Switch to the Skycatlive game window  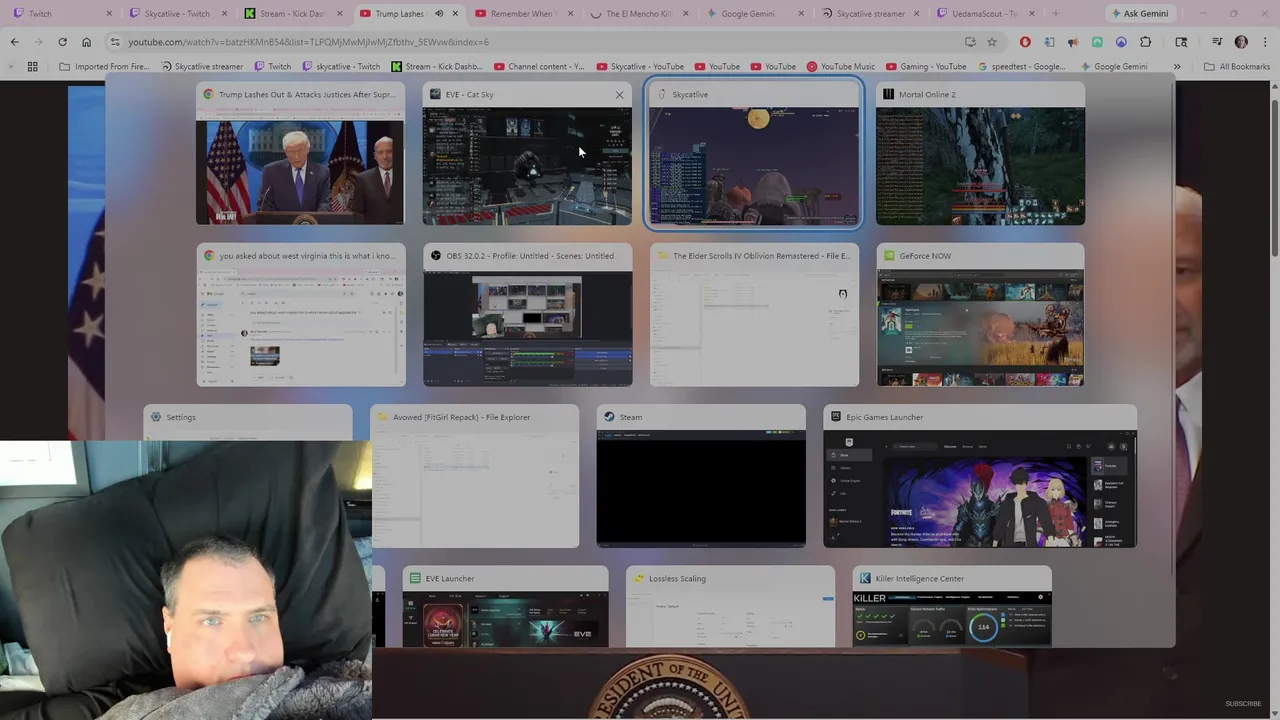(754, 154)
